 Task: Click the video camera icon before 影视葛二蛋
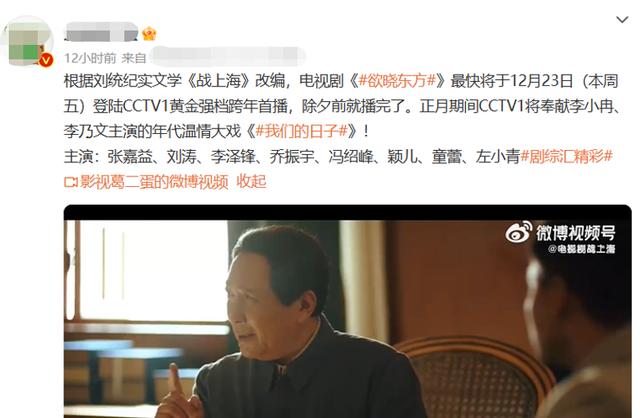(71, 182)
